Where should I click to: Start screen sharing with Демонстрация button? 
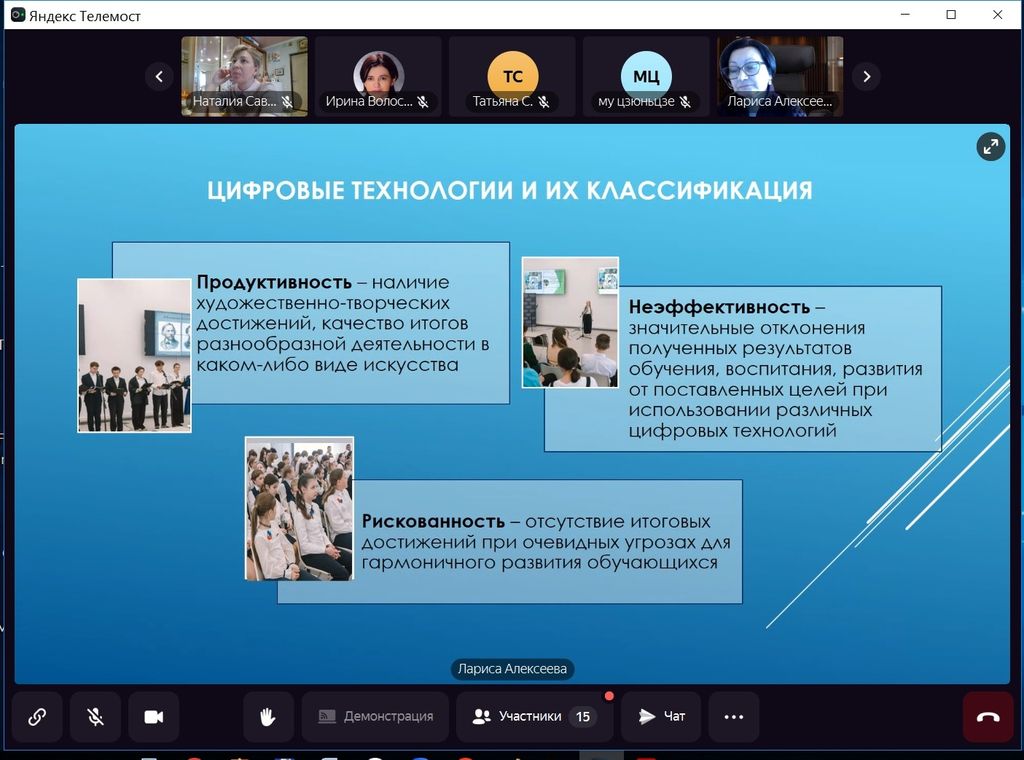[375, 716]
